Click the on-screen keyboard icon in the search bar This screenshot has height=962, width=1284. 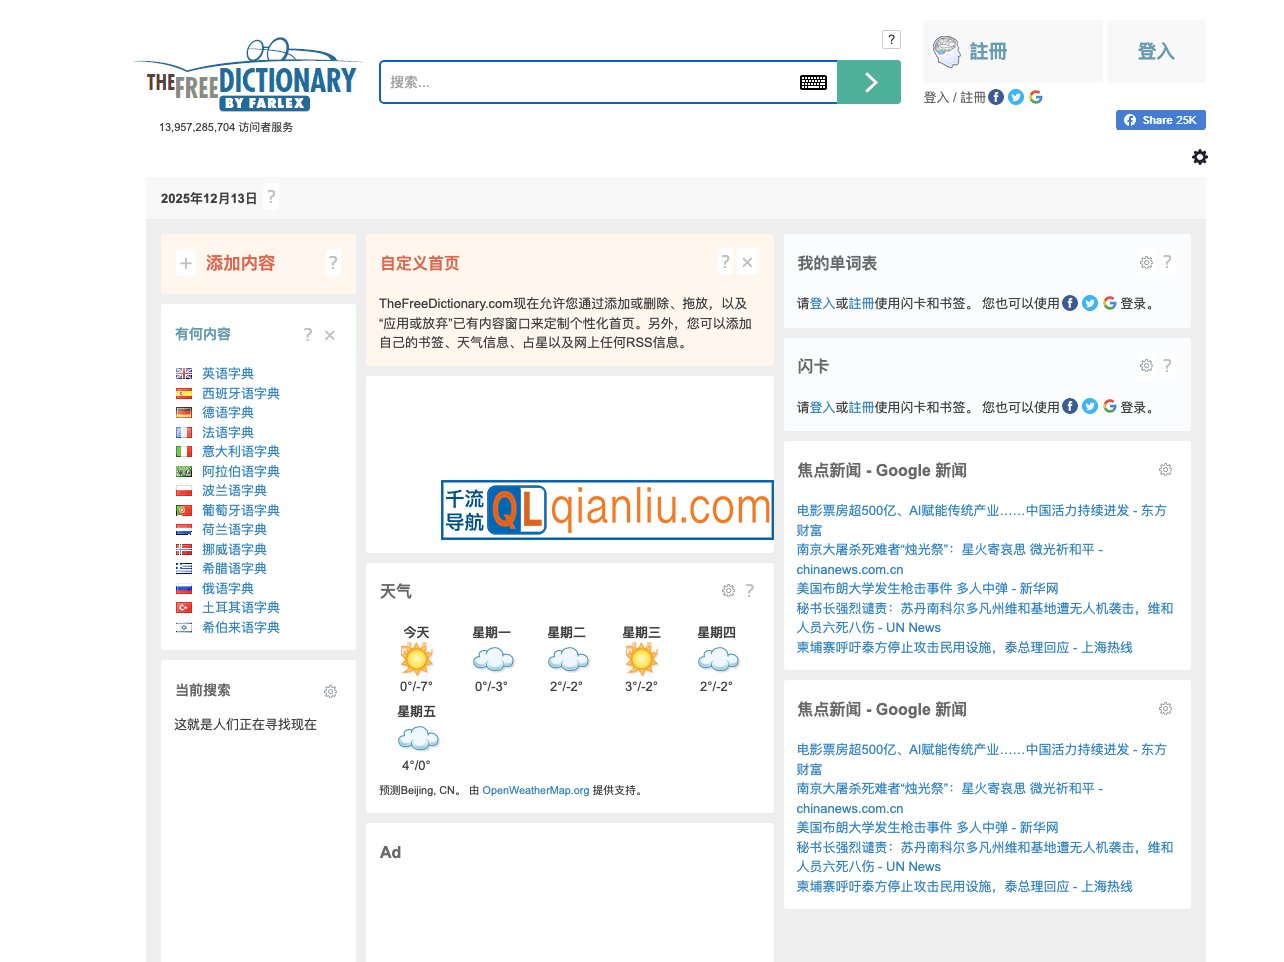coord(813,82)
